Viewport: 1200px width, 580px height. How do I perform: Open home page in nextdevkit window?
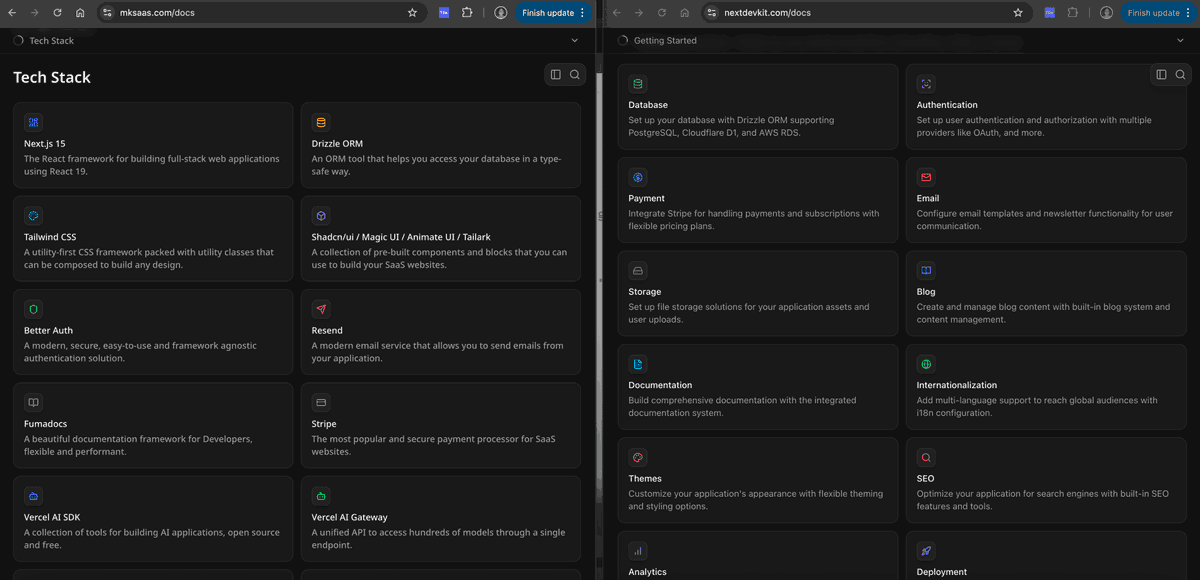click(x=685, y=13)
